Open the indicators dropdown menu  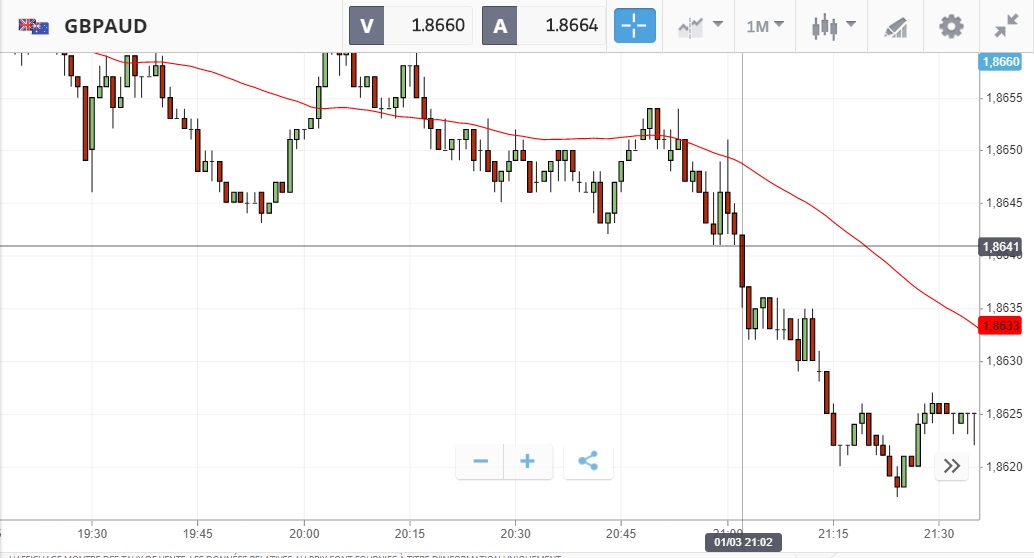(700, 26)
